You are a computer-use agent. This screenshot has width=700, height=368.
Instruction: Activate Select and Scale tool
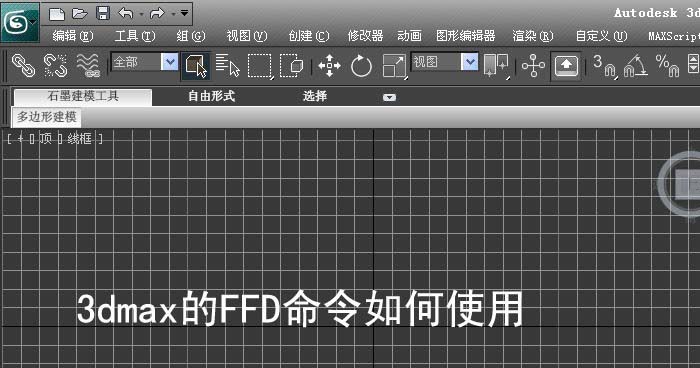coord(395,66)
